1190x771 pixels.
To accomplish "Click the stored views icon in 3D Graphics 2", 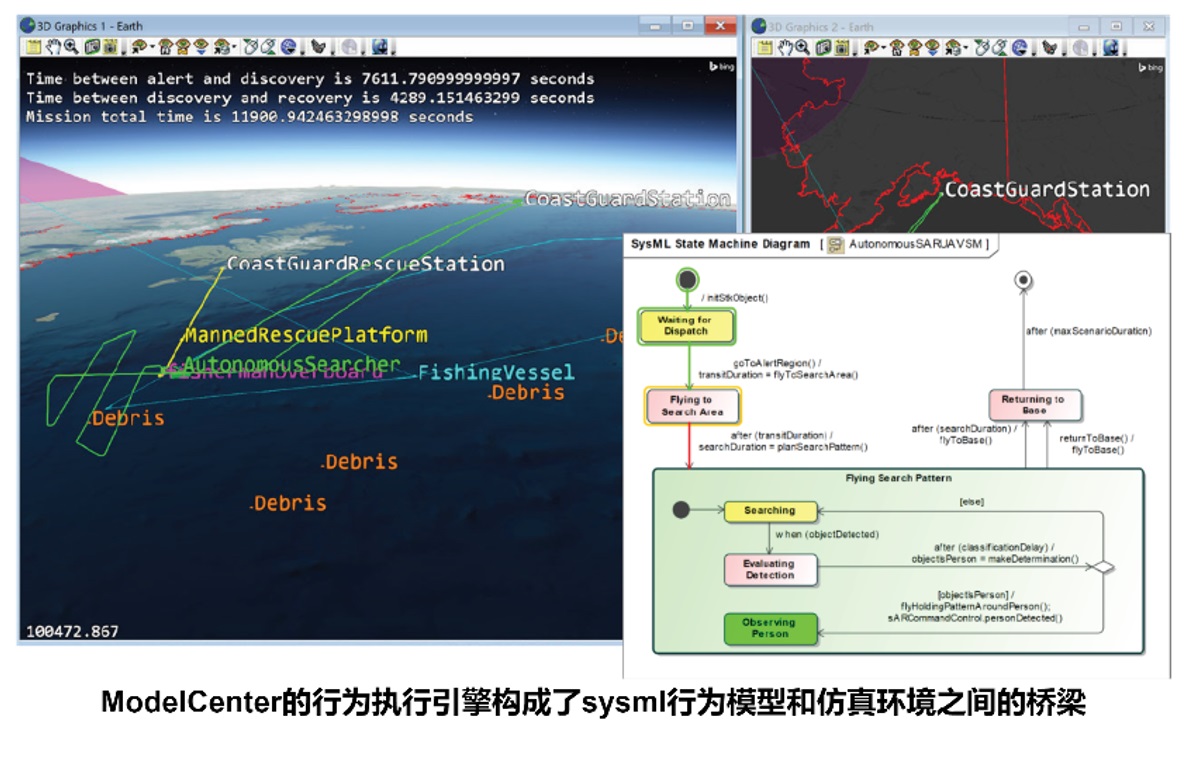I will pos(952,48).
